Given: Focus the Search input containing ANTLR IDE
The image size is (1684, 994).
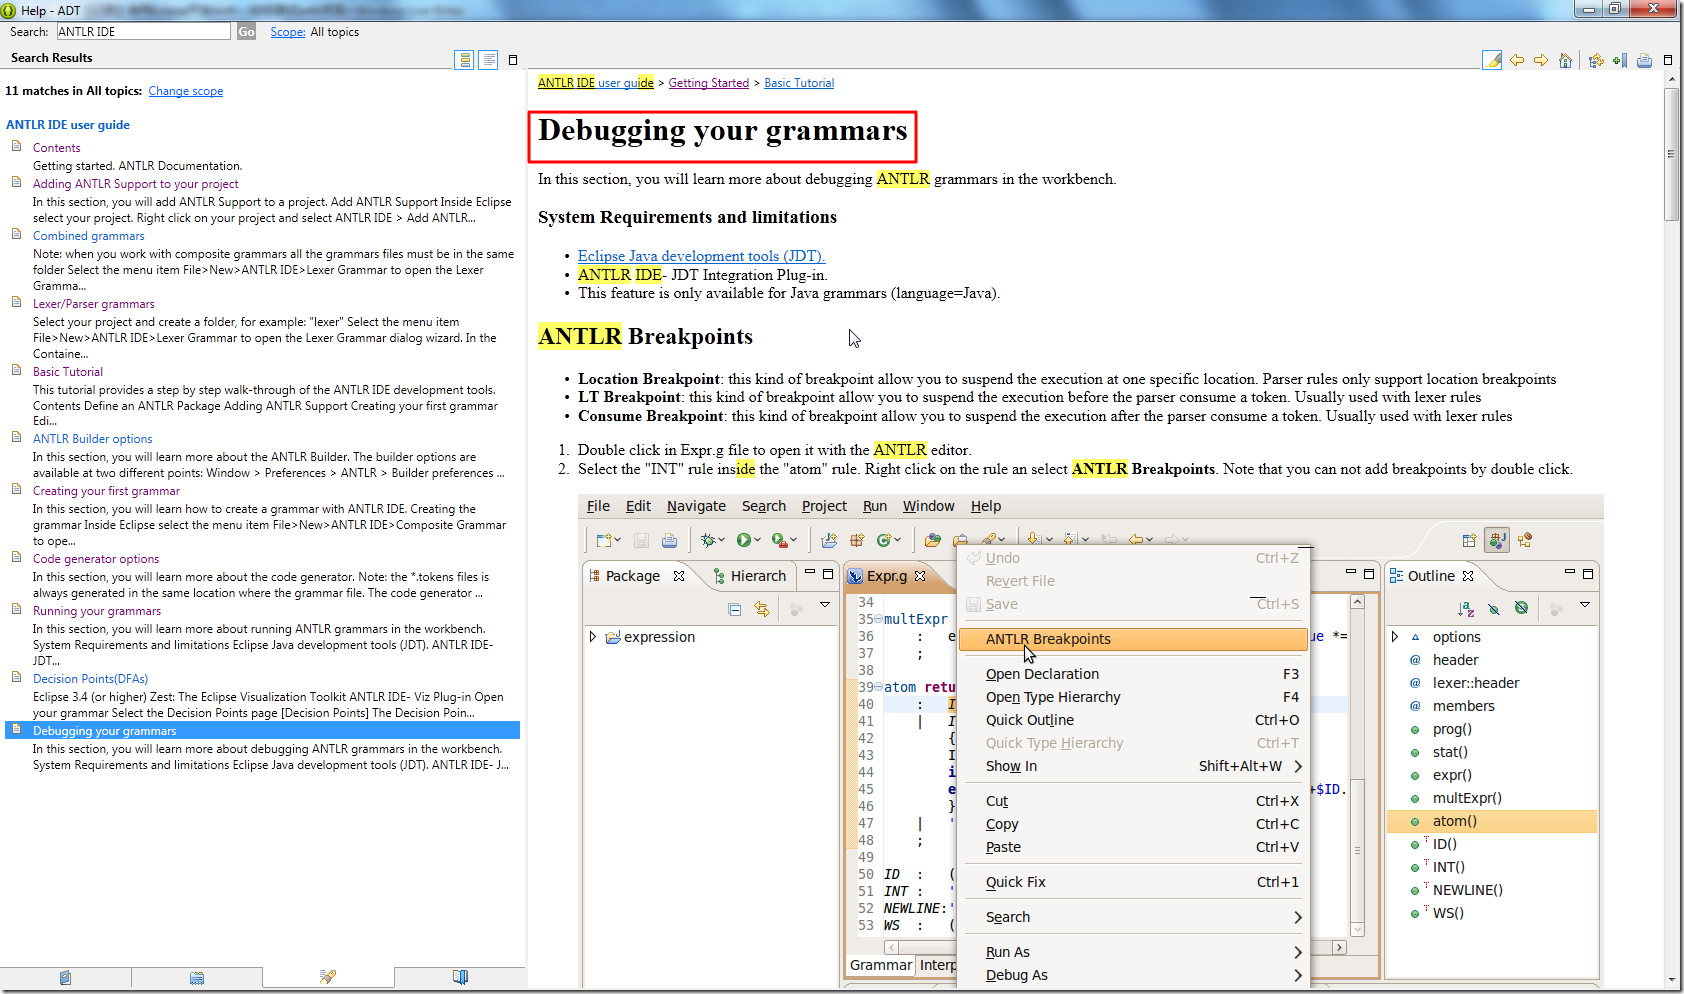Looking at the screenshot, I should [x=143, y=32].
